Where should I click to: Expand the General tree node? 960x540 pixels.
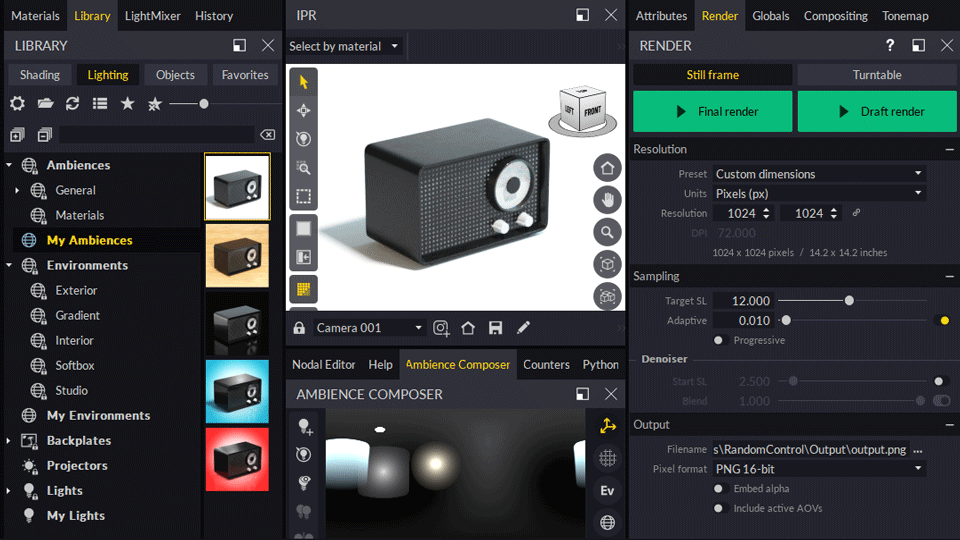17,190
